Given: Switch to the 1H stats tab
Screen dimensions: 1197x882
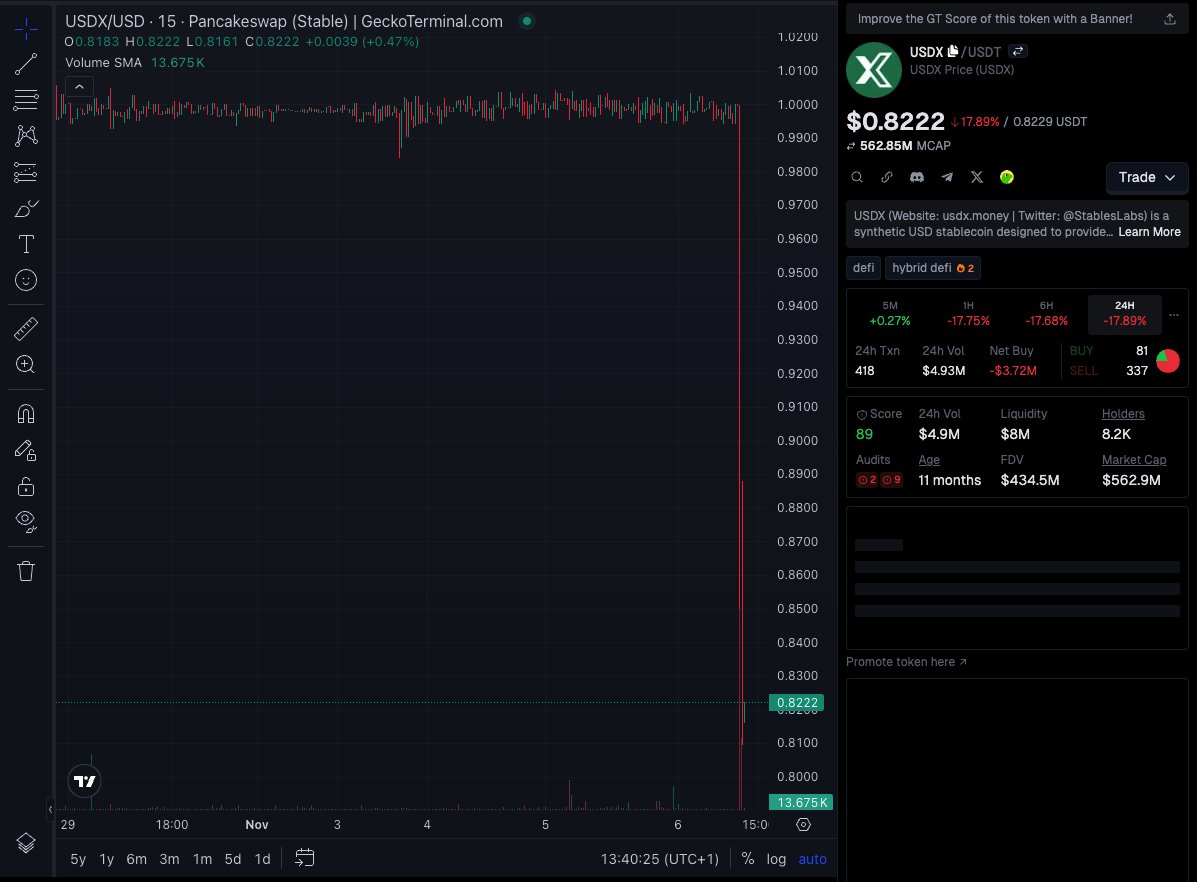Looking at the screenshot, I should 968,314.
